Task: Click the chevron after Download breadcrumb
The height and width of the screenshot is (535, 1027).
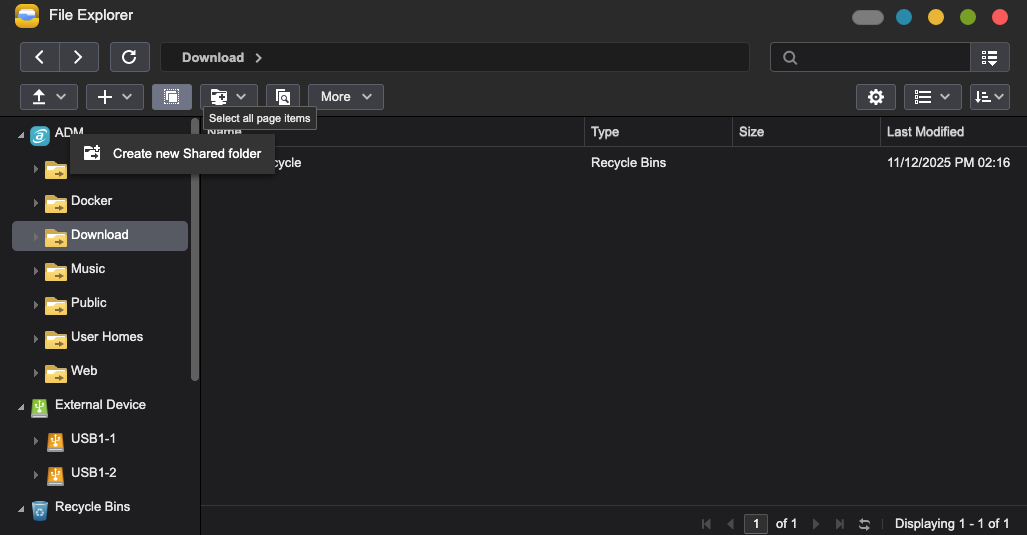Action: pyautogui.click(x=259, y=58)
